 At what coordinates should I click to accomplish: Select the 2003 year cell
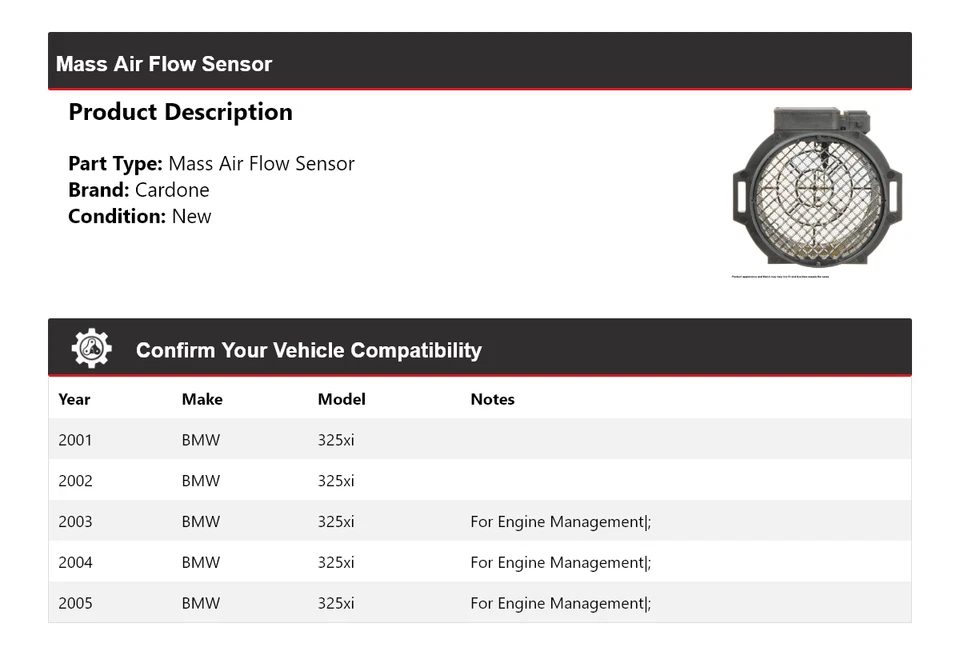coord(75,522)
